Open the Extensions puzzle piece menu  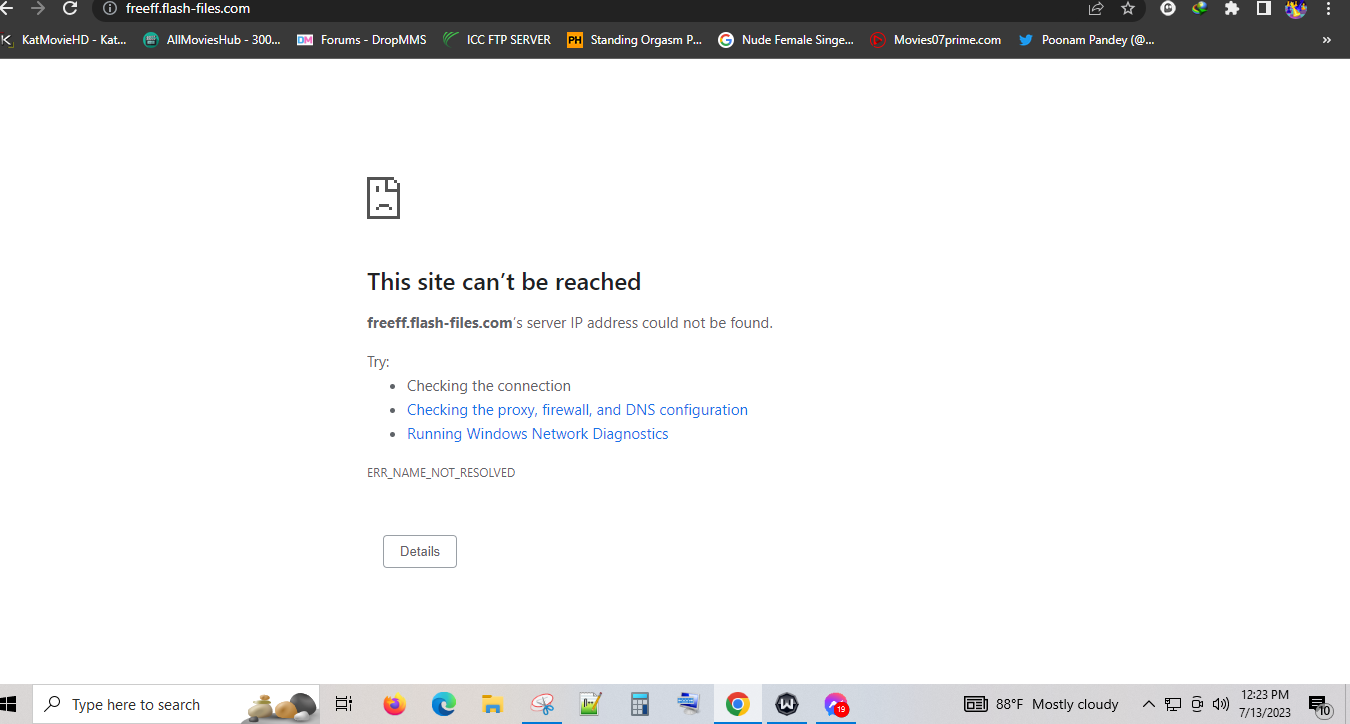[x=1232, y=8]
